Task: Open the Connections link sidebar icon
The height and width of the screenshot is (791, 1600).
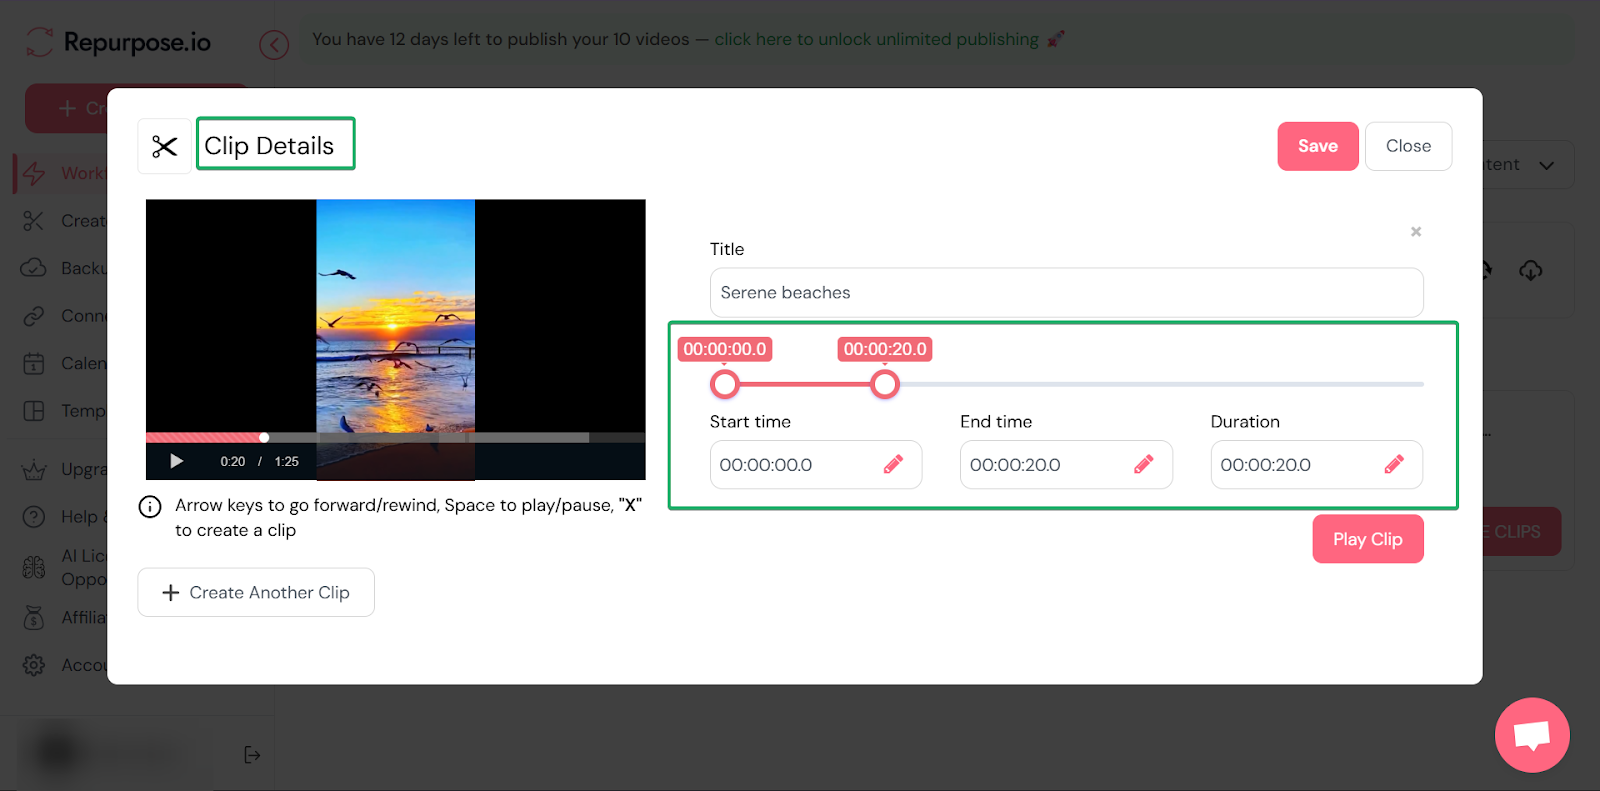Action: coord(34,316)
